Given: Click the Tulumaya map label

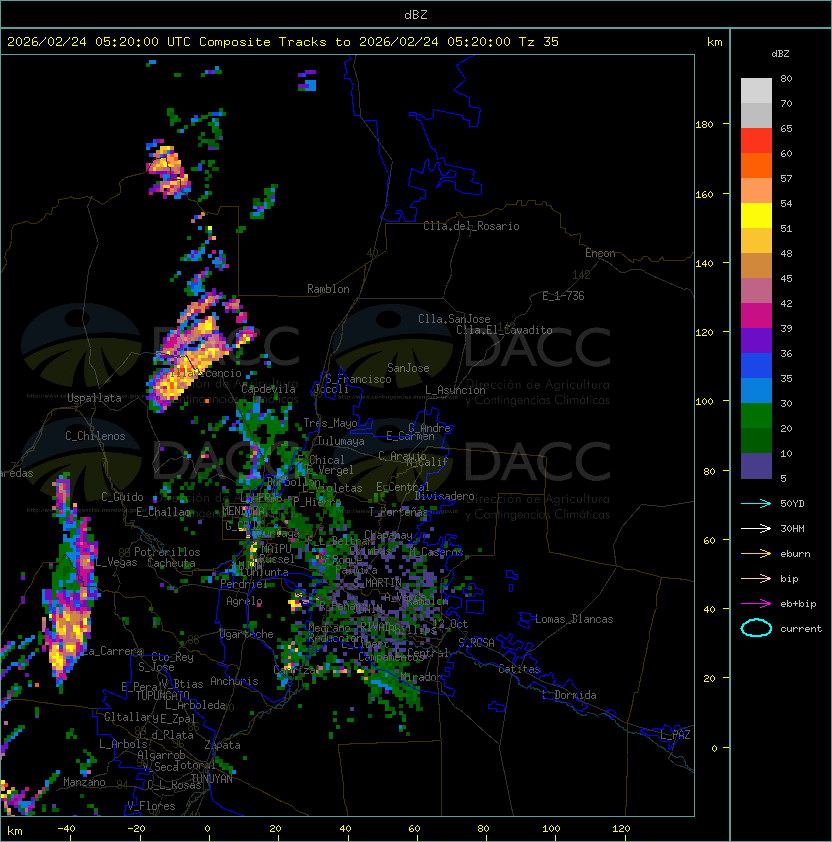Looking at the screenshot, I should coord(341,441).
